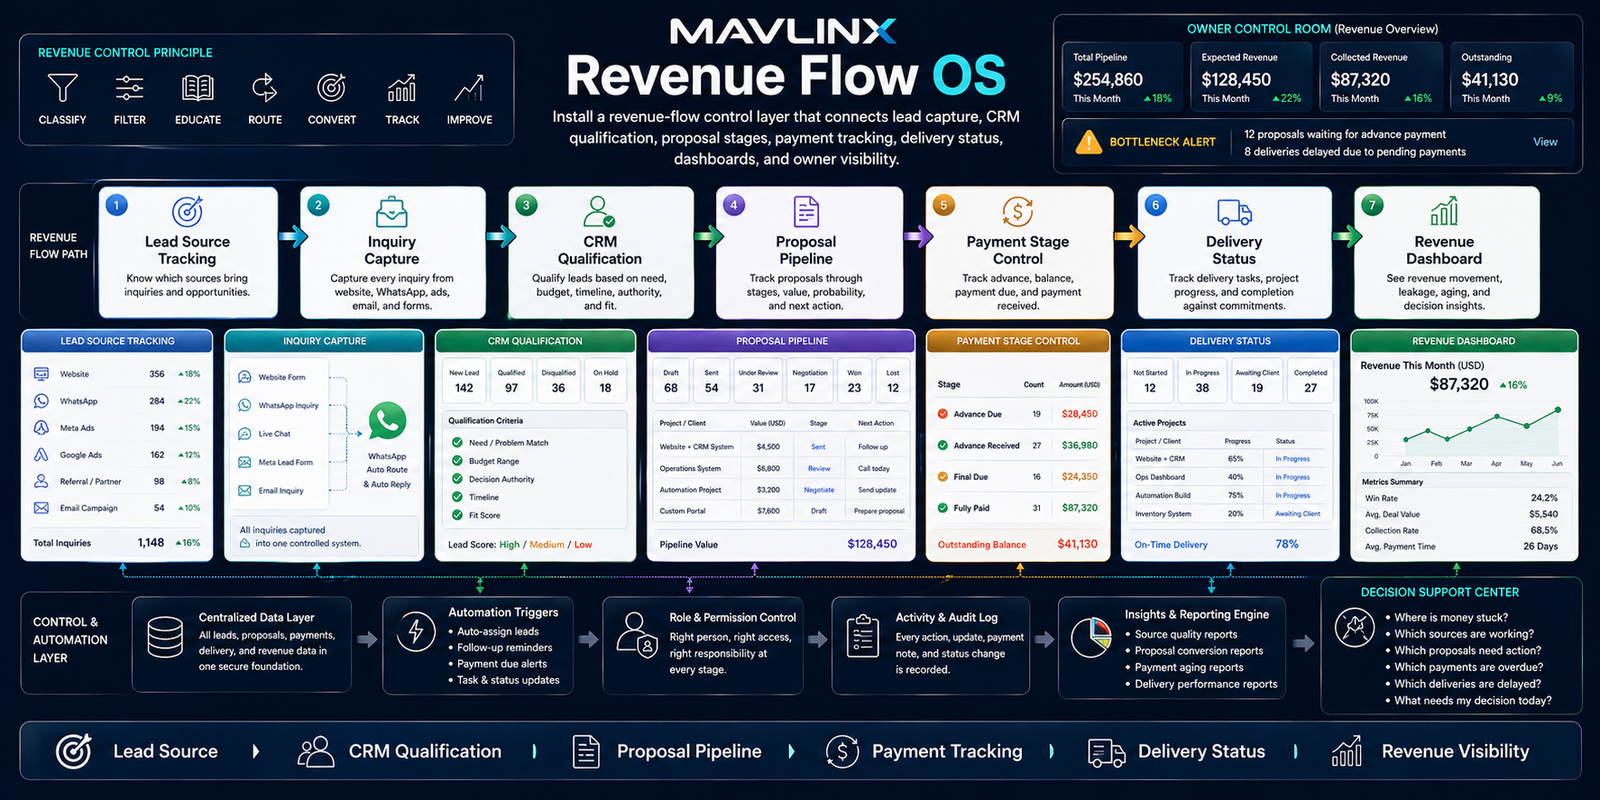Select the Disqualified 36 tile

pos(558,381)
